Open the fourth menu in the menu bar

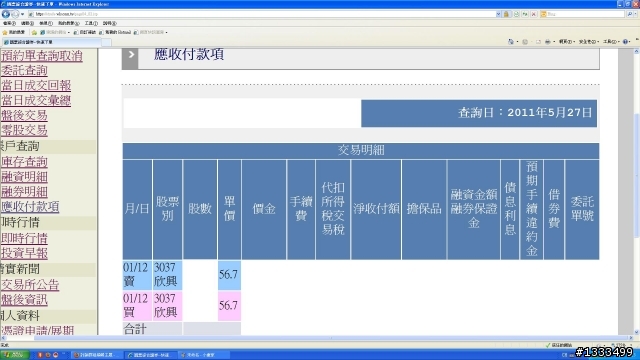(x=69, y=23)
